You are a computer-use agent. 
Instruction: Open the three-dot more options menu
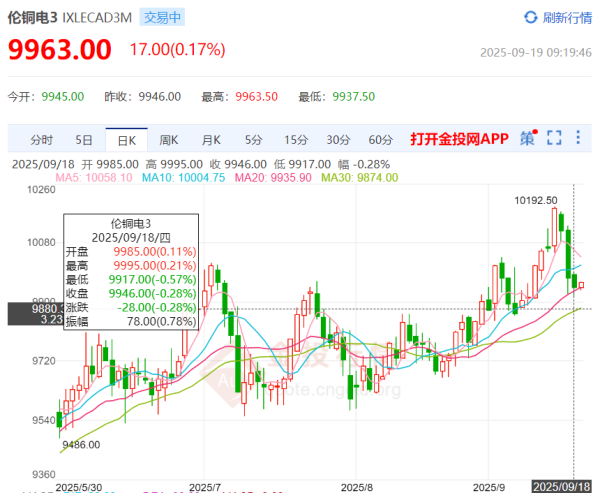578,137
